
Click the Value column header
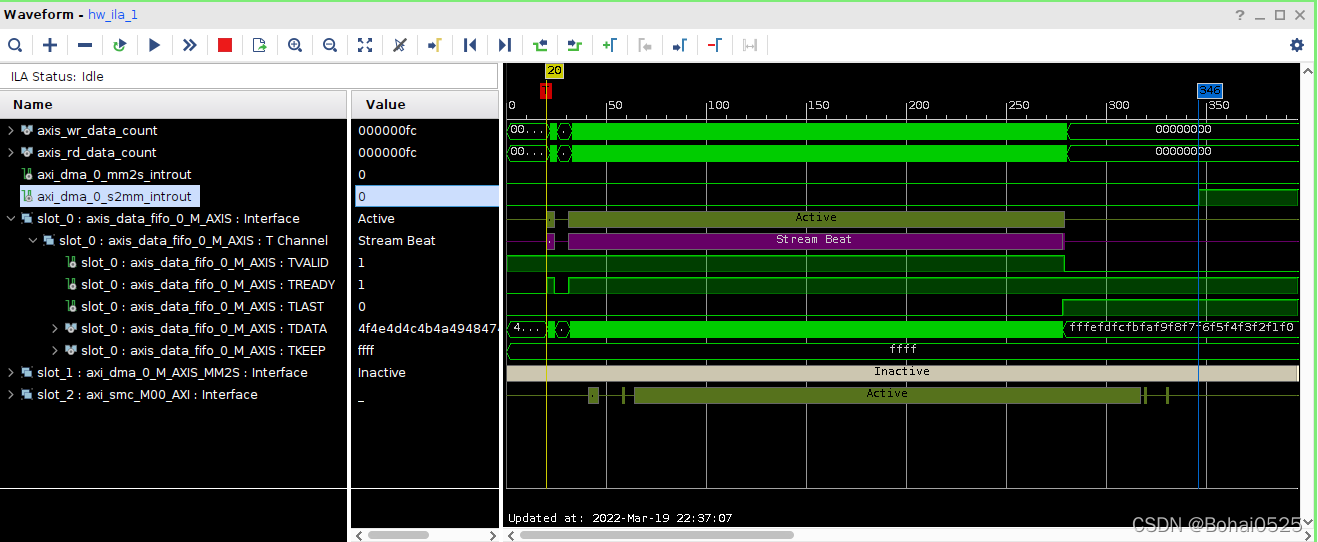pos(425,104)
